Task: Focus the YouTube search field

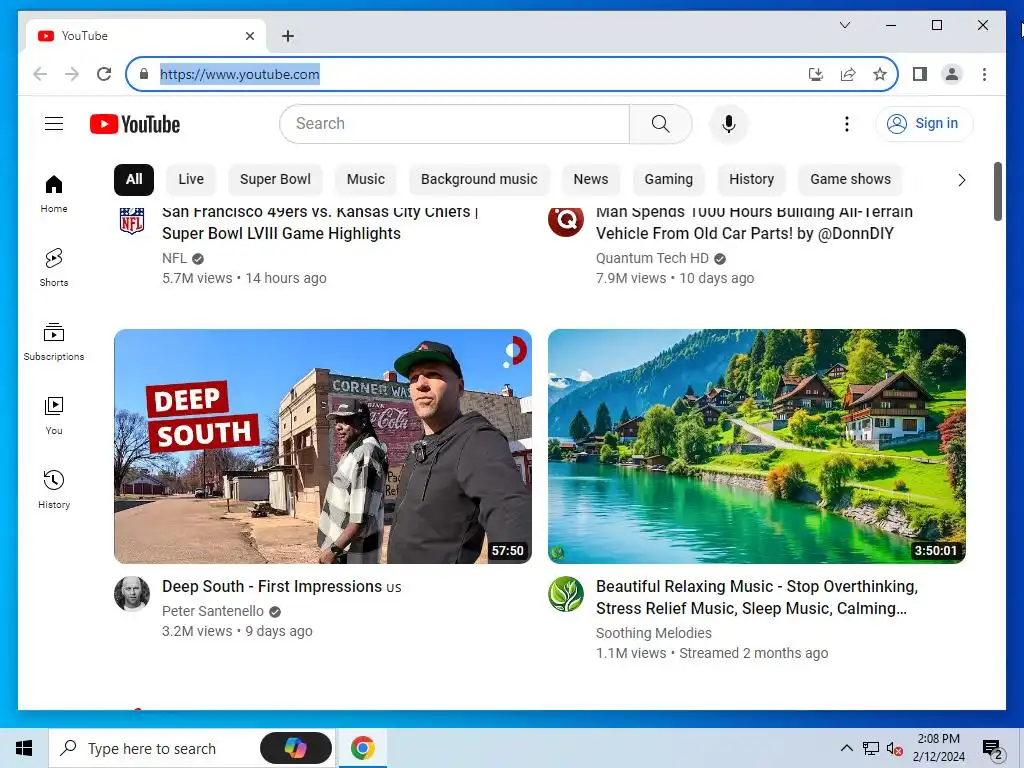Action: [x=455, y=124]
